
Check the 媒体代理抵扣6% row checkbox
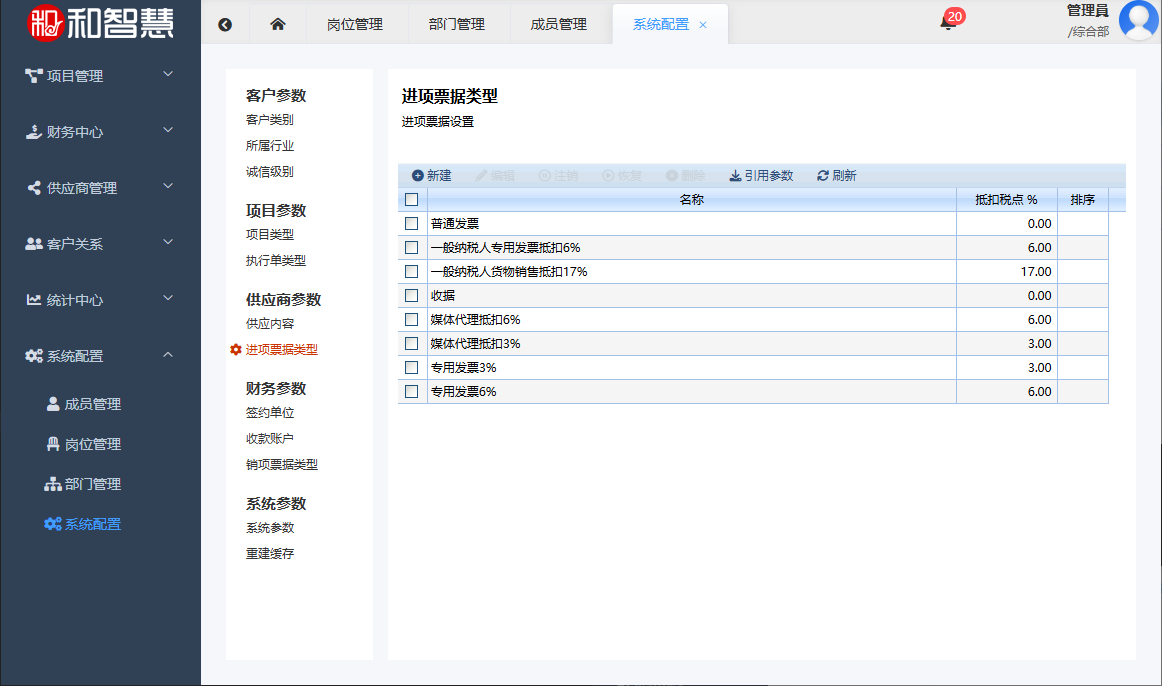point(412,319)
